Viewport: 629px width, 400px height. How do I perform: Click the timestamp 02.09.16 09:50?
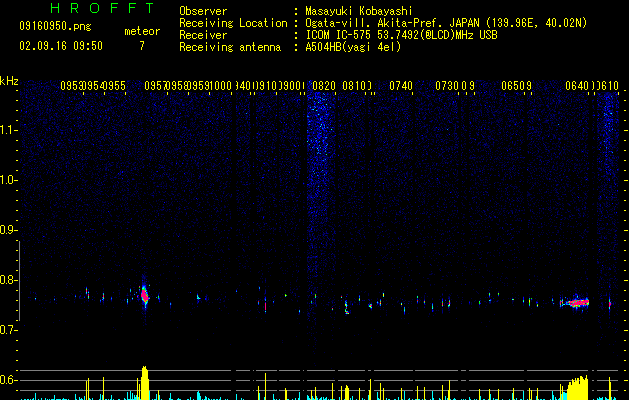pos(61,46)
